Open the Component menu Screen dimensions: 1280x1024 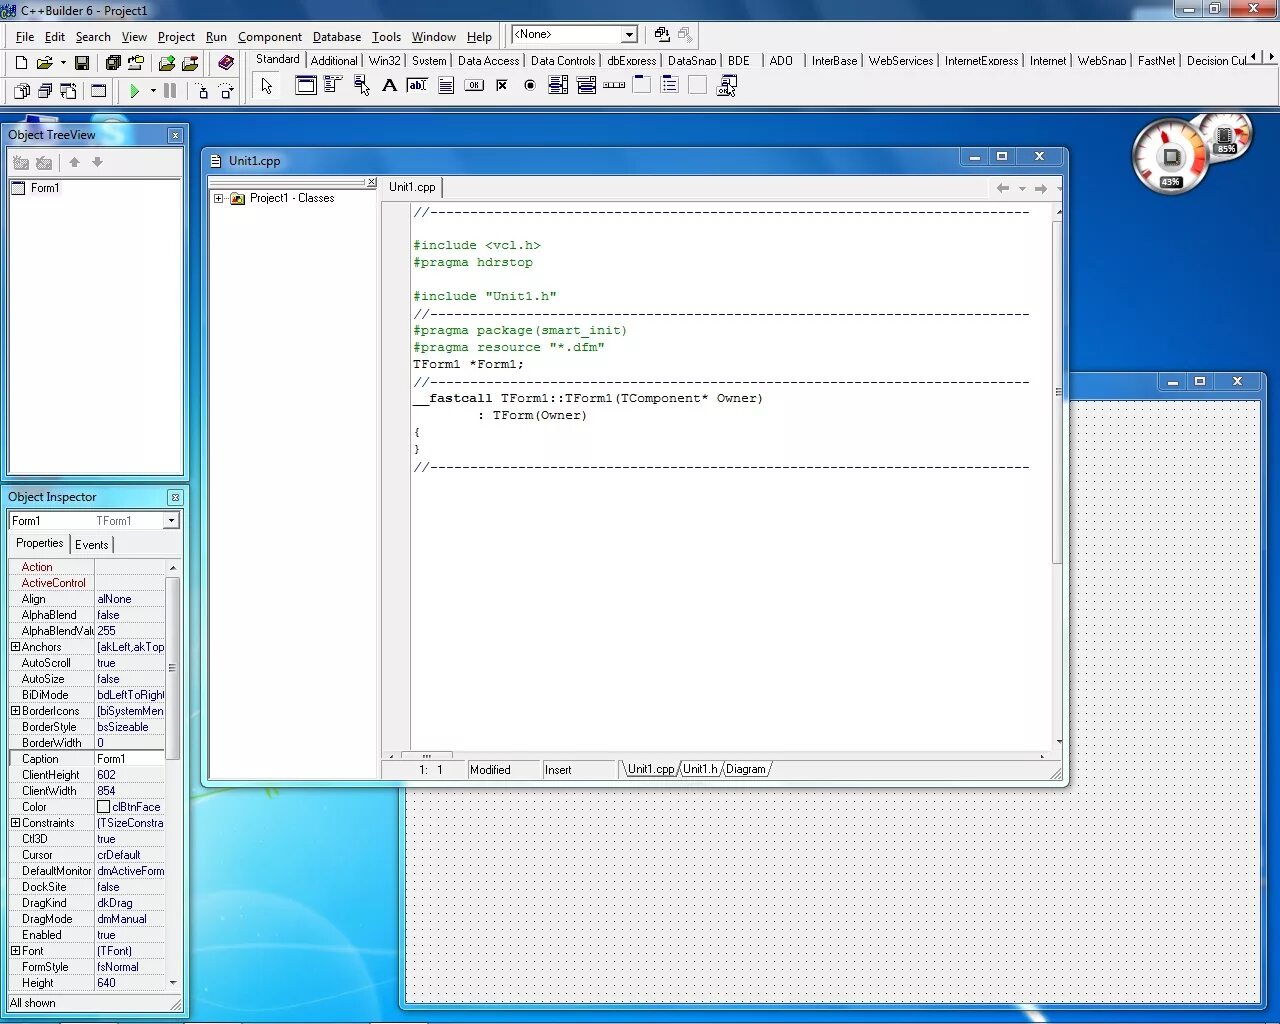pos(270,37)
